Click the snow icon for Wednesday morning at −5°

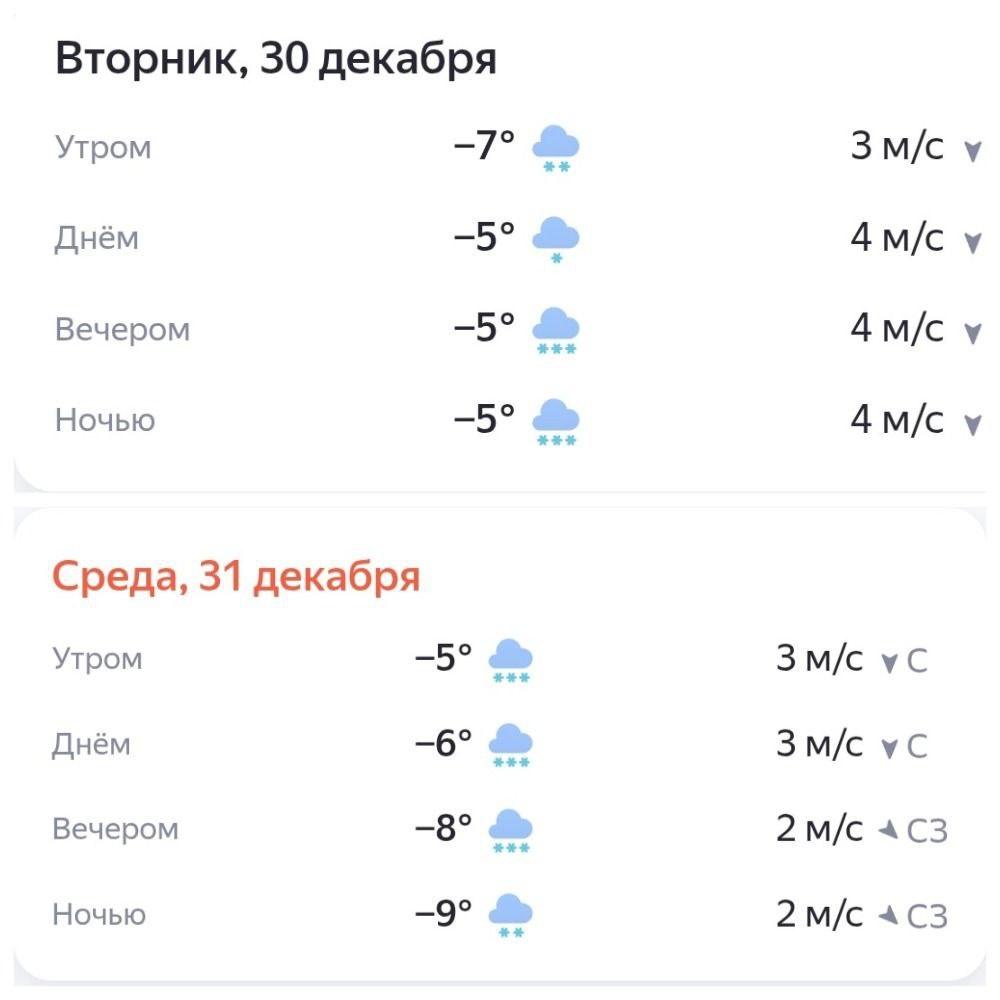[510, 660]
